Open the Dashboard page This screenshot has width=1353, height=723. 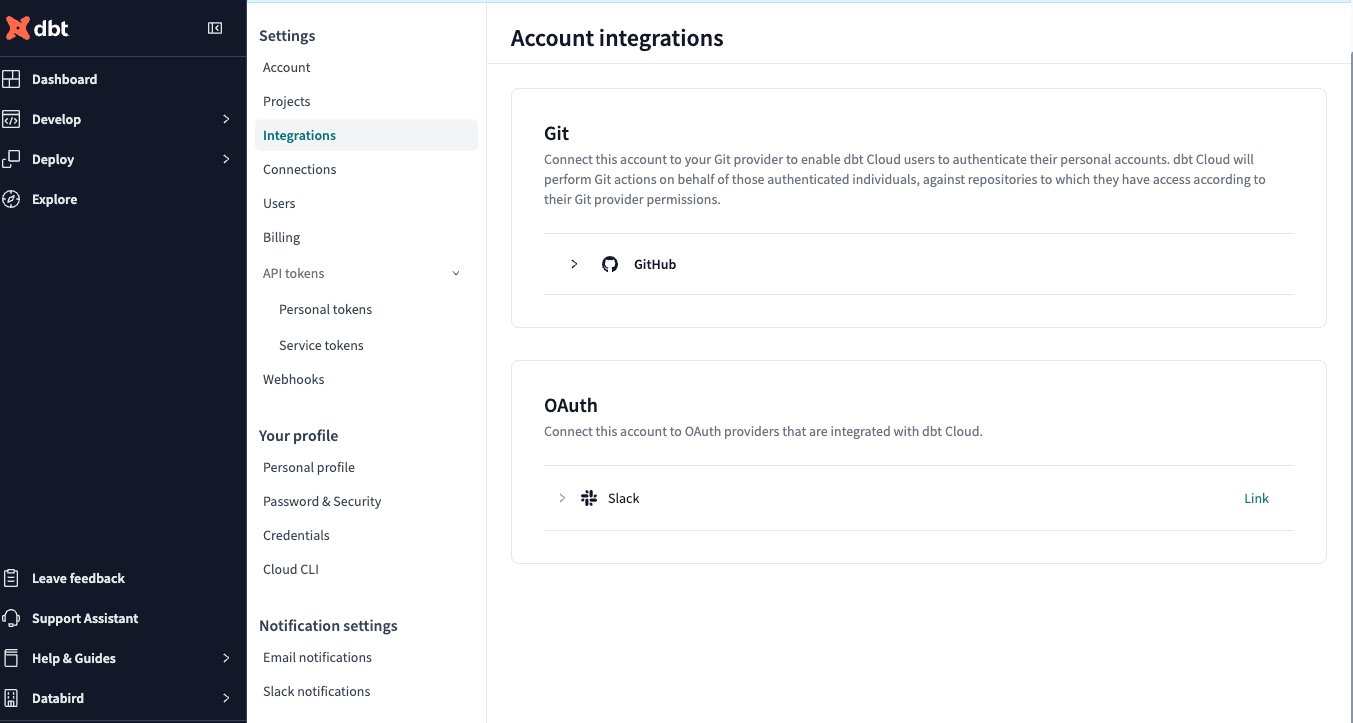tap(65, 79)
